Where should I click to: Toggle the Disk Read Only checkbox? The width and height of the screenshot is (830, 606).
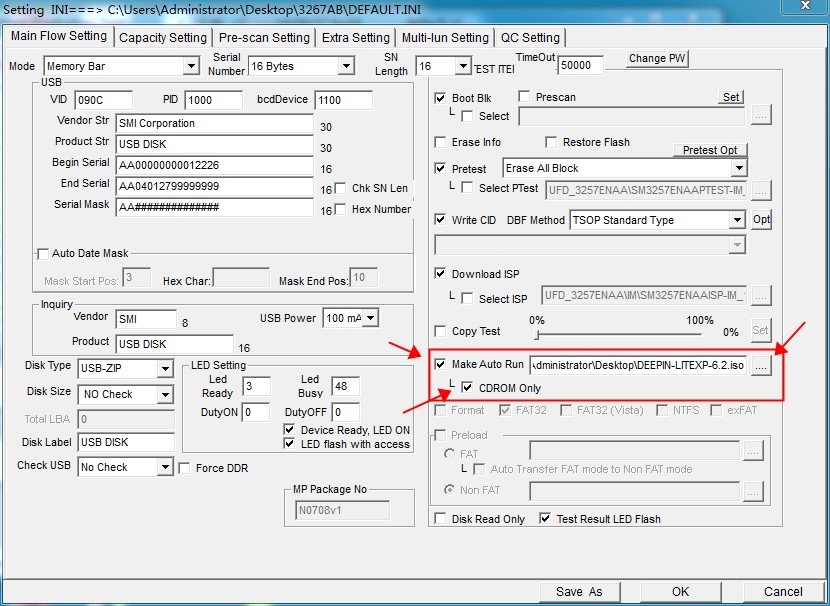[x=441, y=519]
